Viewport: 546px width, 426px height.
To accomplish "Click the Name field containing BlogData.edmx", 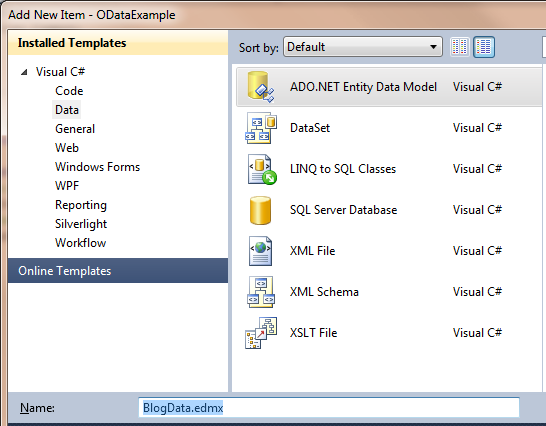I will pyautogui.click(x=329, y=408).
